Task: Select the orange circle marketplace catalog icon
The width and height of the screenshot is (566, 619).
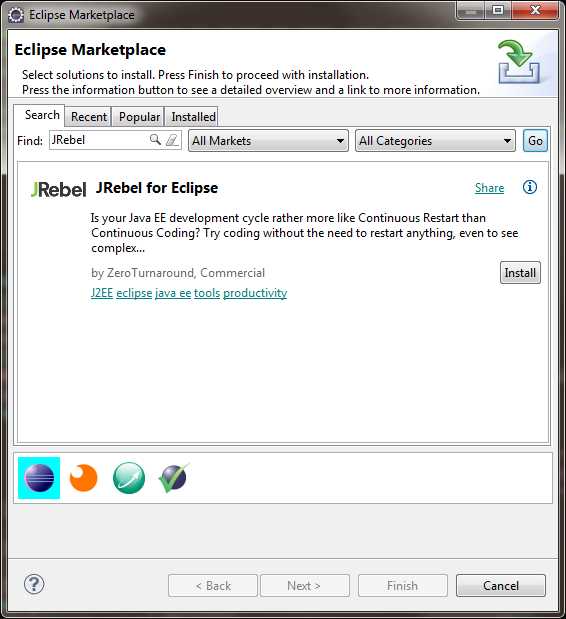Action: 83,478
